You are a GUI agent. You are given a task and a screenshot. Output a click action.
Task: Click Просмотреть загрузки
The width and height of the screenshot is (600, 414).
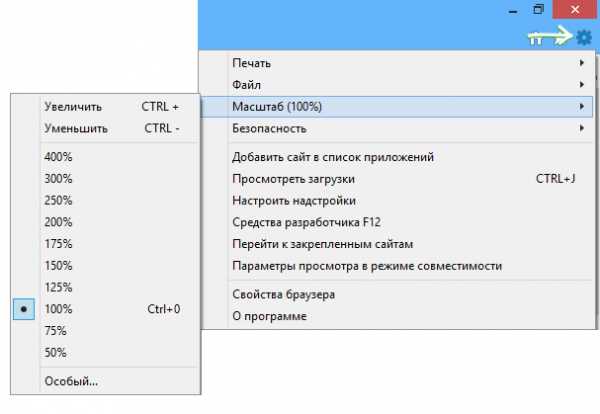point(293,179)
